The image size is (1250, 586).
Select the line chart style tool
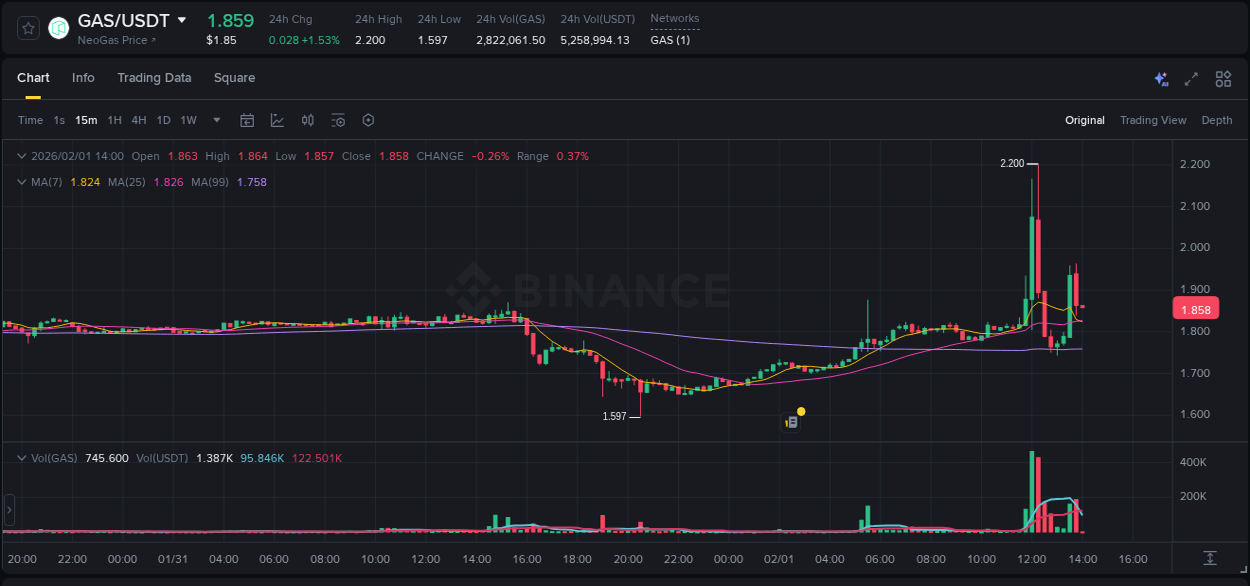(x=277, y=119)
